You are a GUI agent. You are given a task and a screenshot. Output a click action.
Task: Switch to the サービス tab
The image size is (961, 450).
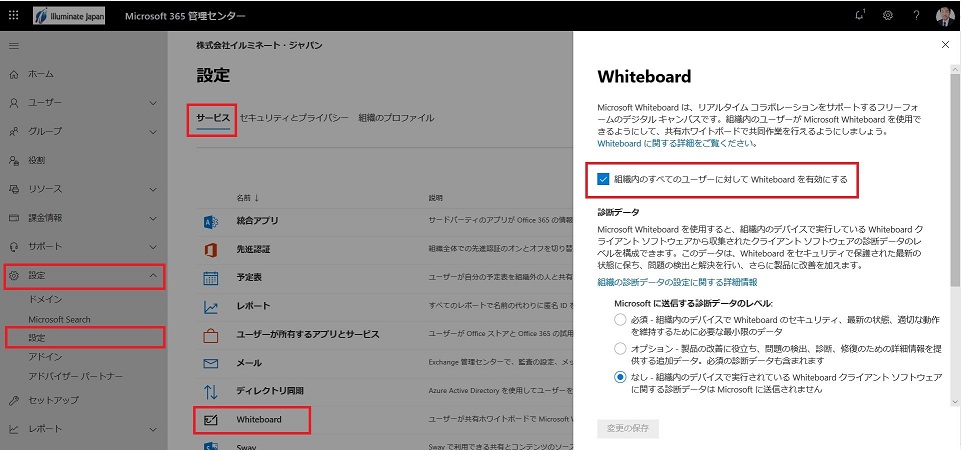point(213,118)
